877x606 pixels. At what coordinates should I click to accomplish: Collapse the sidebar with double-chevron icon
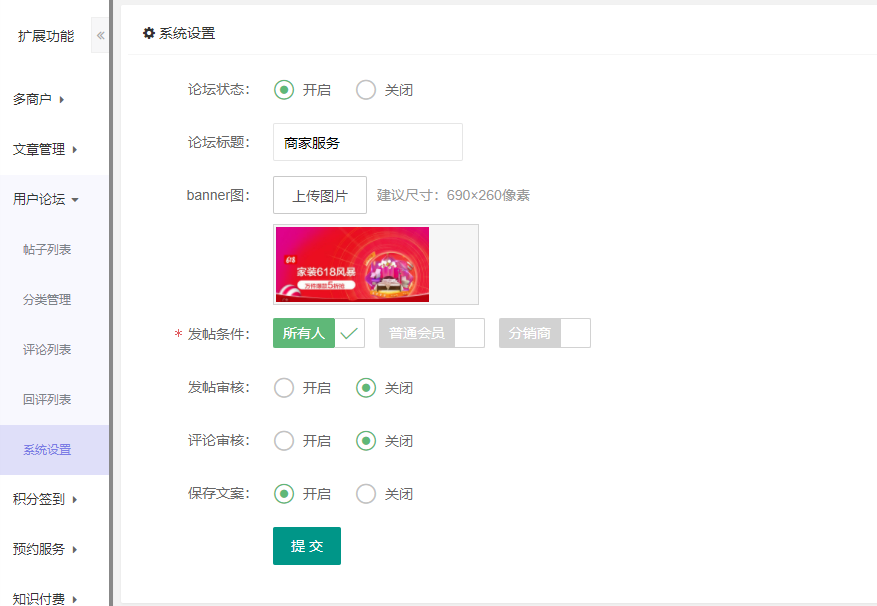click(100, 36)
